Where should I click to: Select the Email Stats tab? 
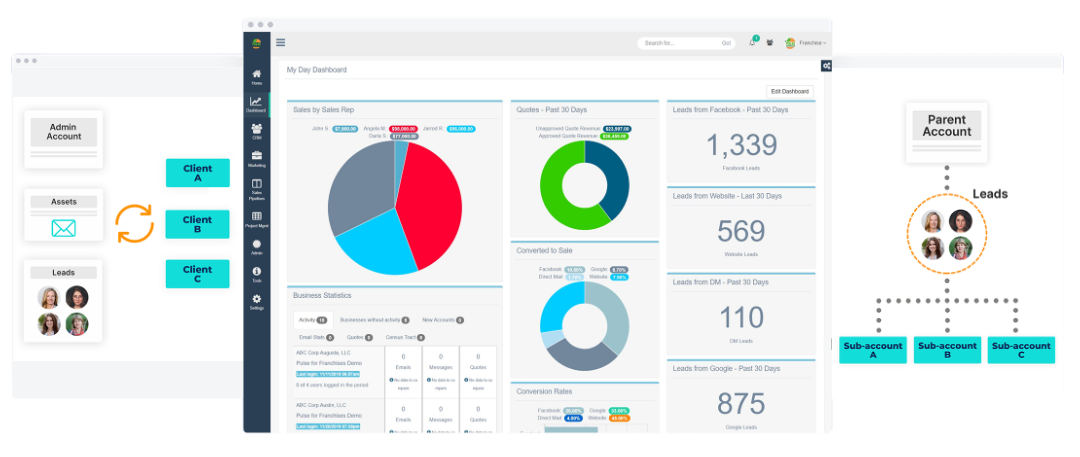click(x=315, y=338)
